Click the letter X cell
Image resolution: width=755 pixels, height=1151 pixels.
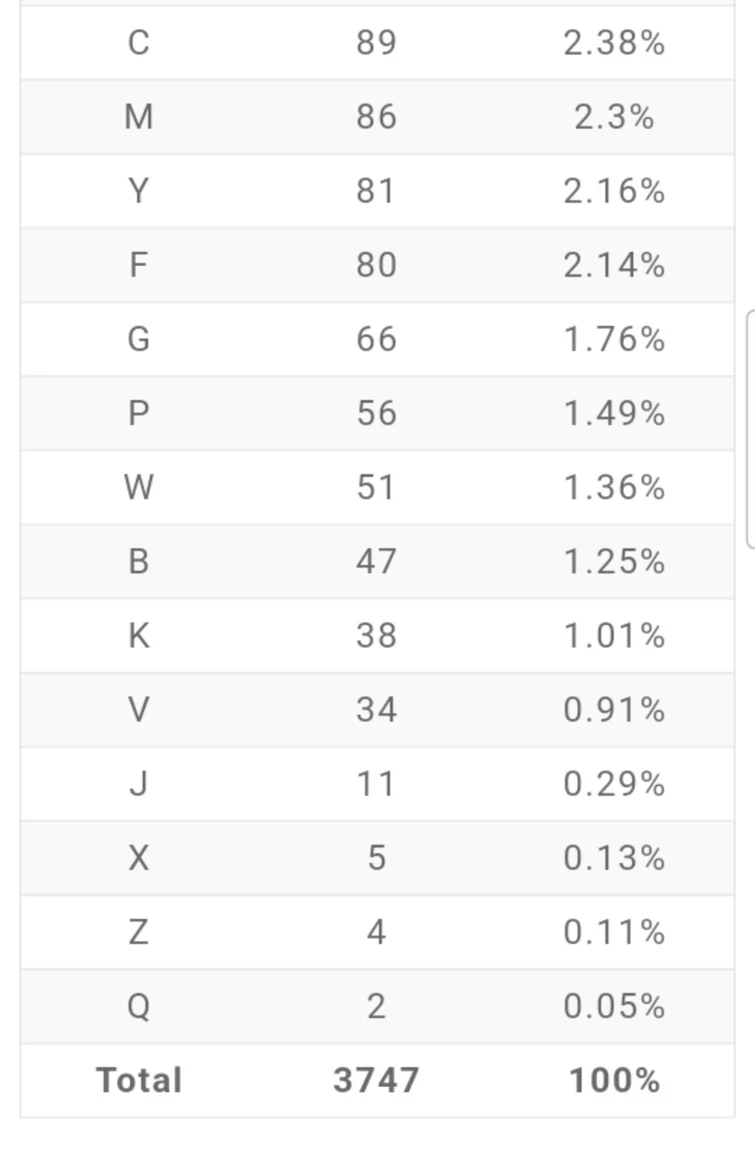pyautogui.click(x=139, y=858)
